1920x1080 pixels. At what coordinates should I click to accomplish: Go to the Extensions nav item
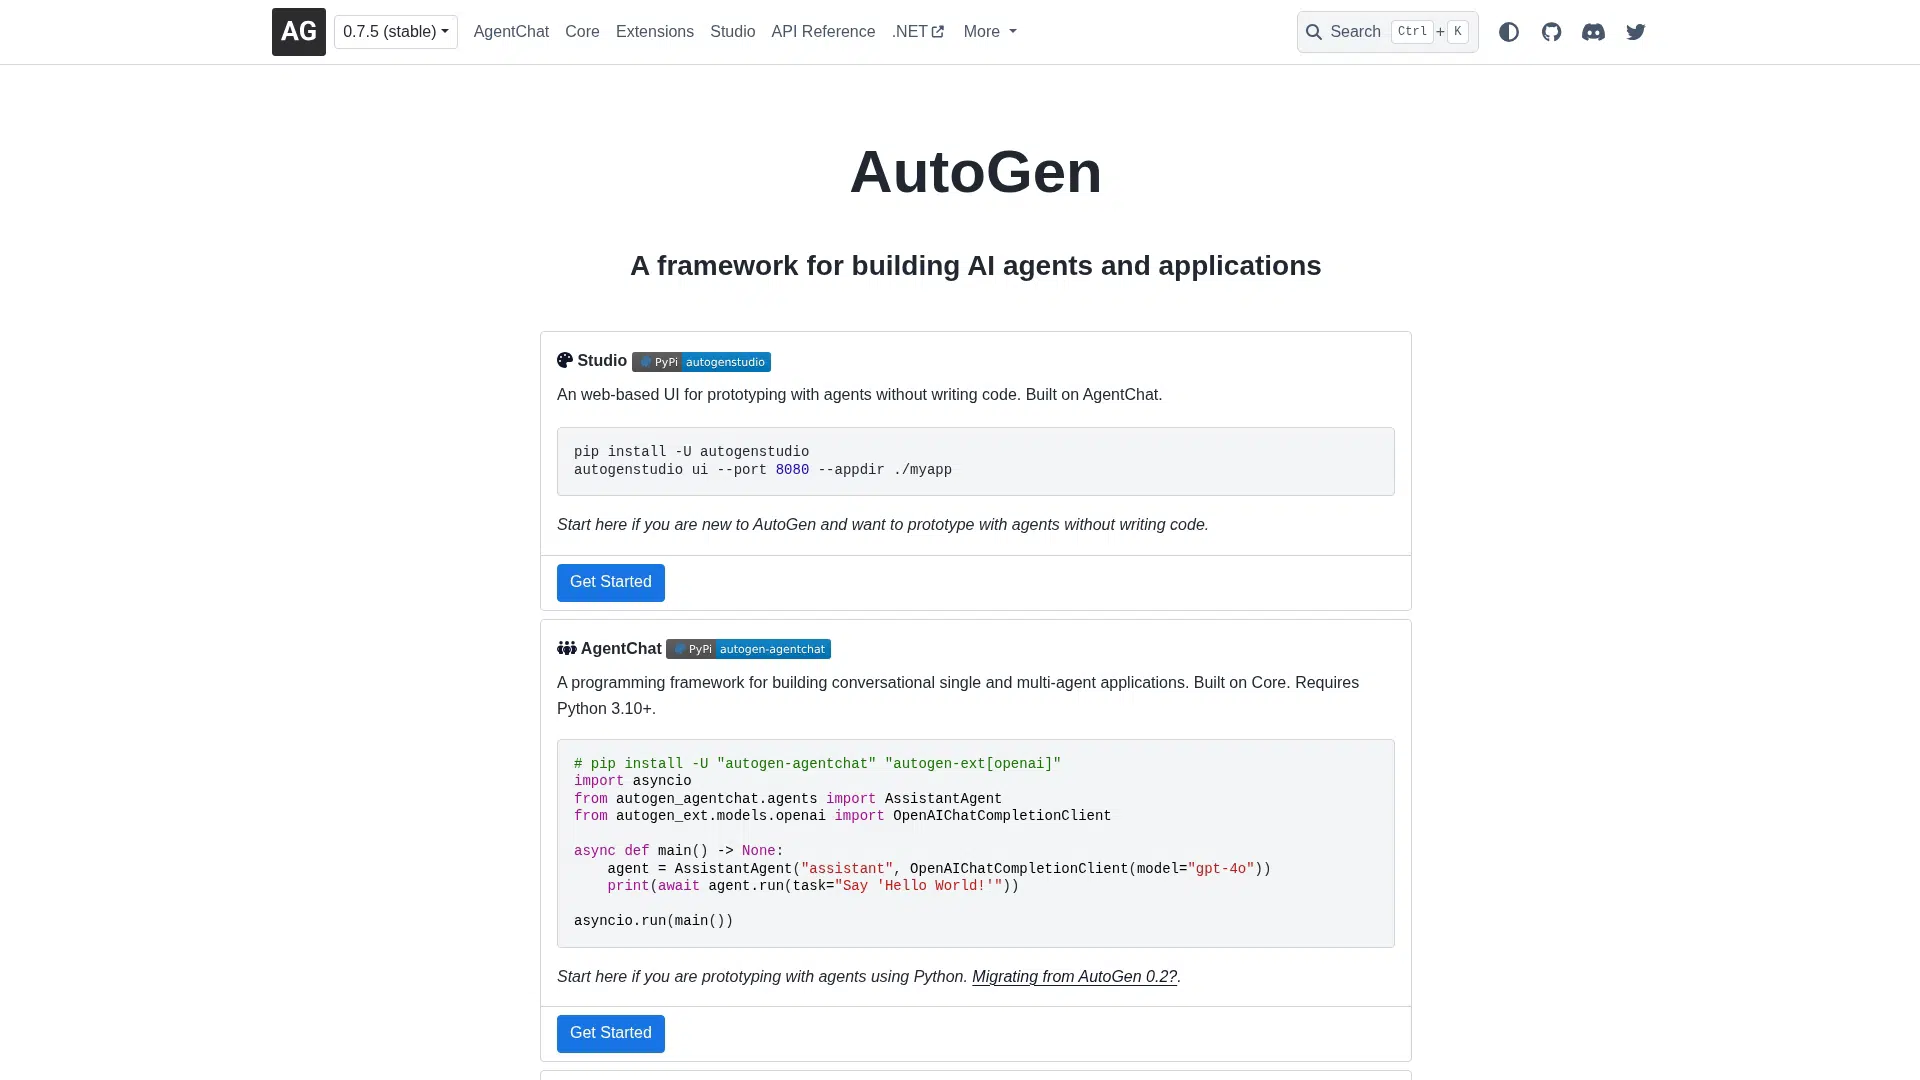654,32
